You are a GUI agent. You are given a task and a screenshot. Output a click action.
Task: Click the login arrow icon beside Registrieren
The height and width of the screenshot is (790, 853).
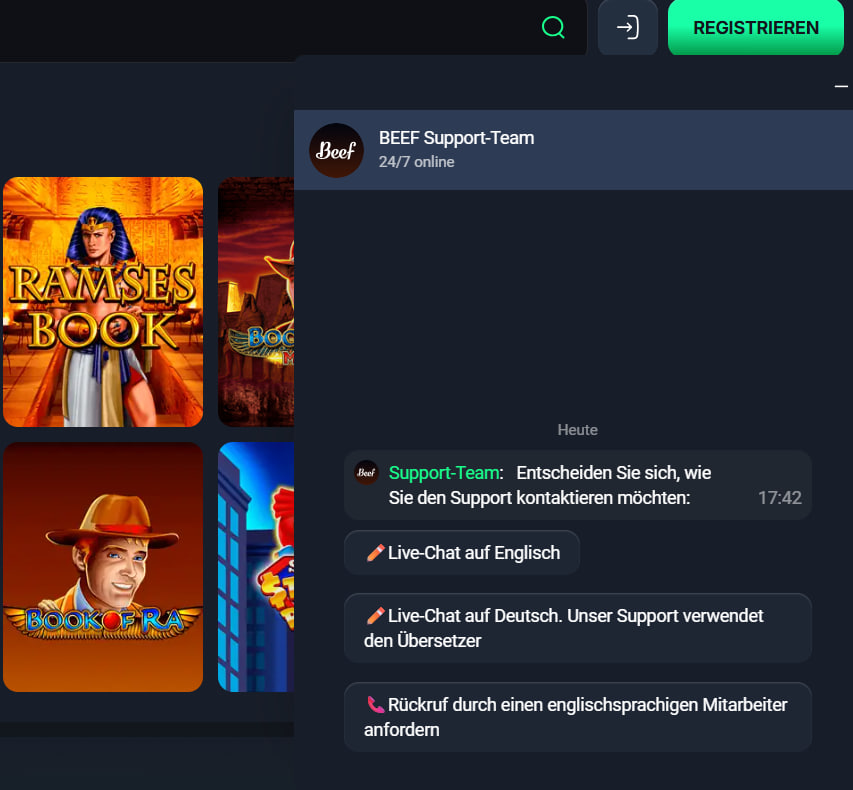[627, 27]
